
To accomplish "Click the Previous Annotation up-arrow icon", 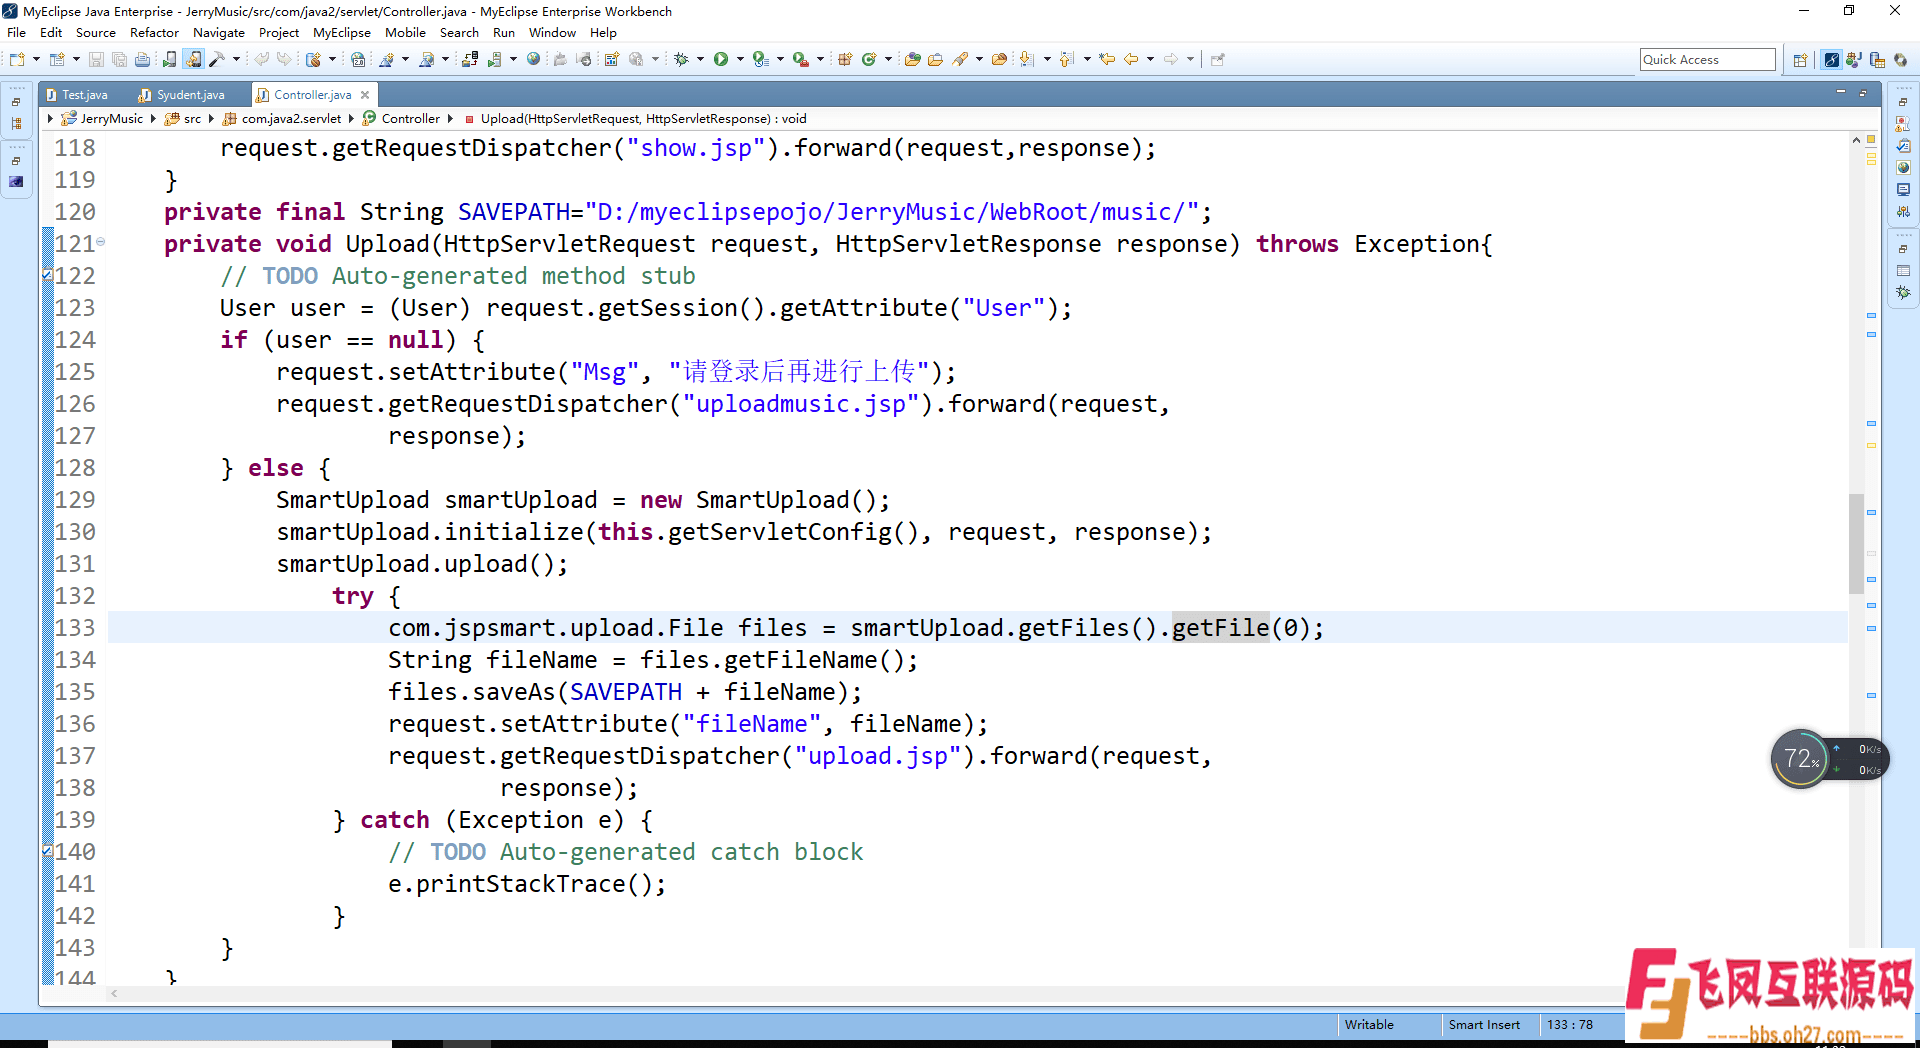I will click(x=1066, y=60).
